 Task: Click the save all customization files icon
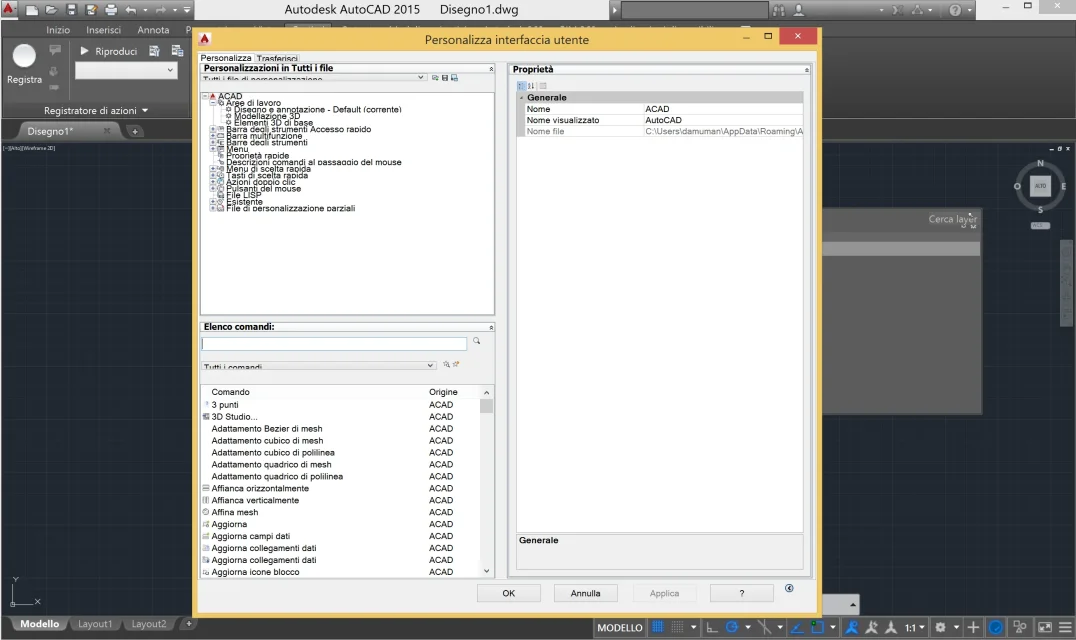coord(445,78)
